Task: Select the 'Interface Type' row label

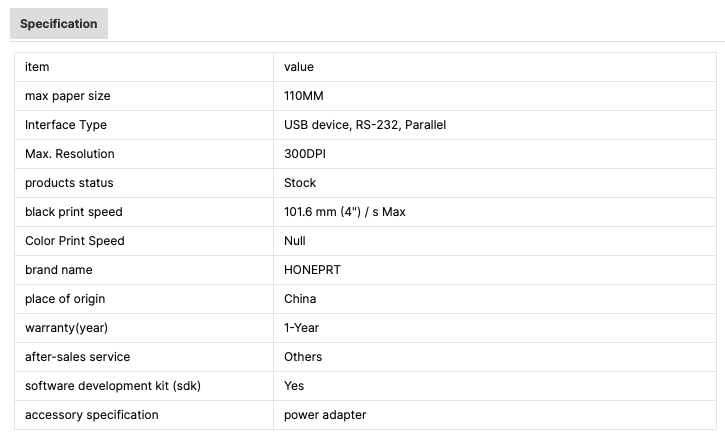Action: pos(66,125)
